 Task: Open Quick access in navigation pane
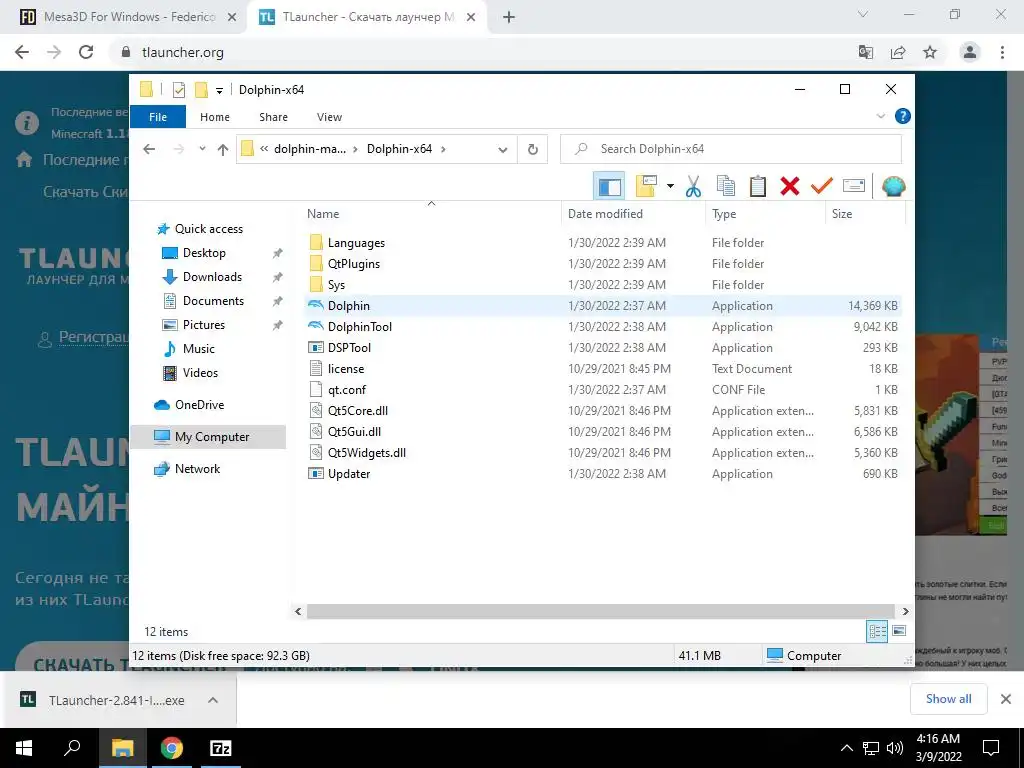209,229
